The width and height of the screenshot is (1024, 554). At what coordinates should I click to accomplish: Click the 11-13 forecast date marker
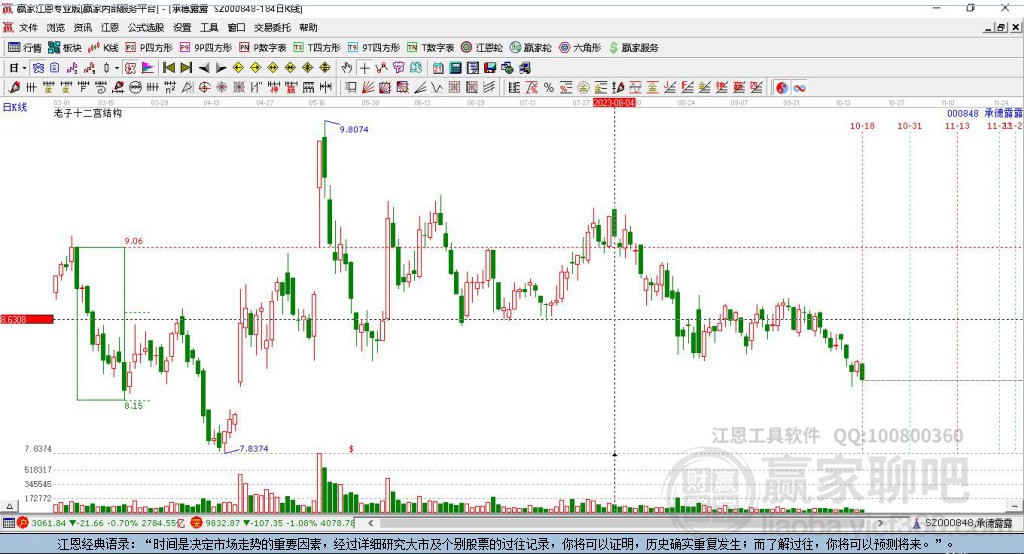pos(957,125)
